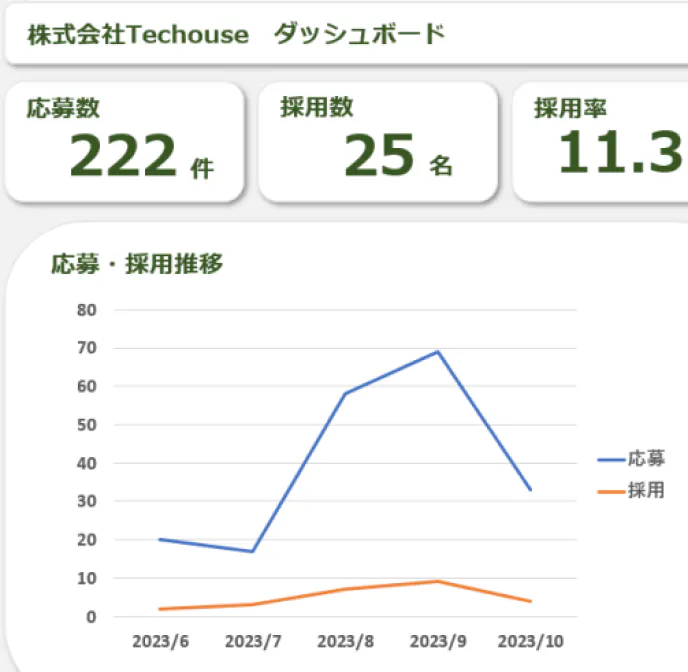
Task: Click the 株式会社Techouse ダッシュボード title
Action: [x=236, y=35]
